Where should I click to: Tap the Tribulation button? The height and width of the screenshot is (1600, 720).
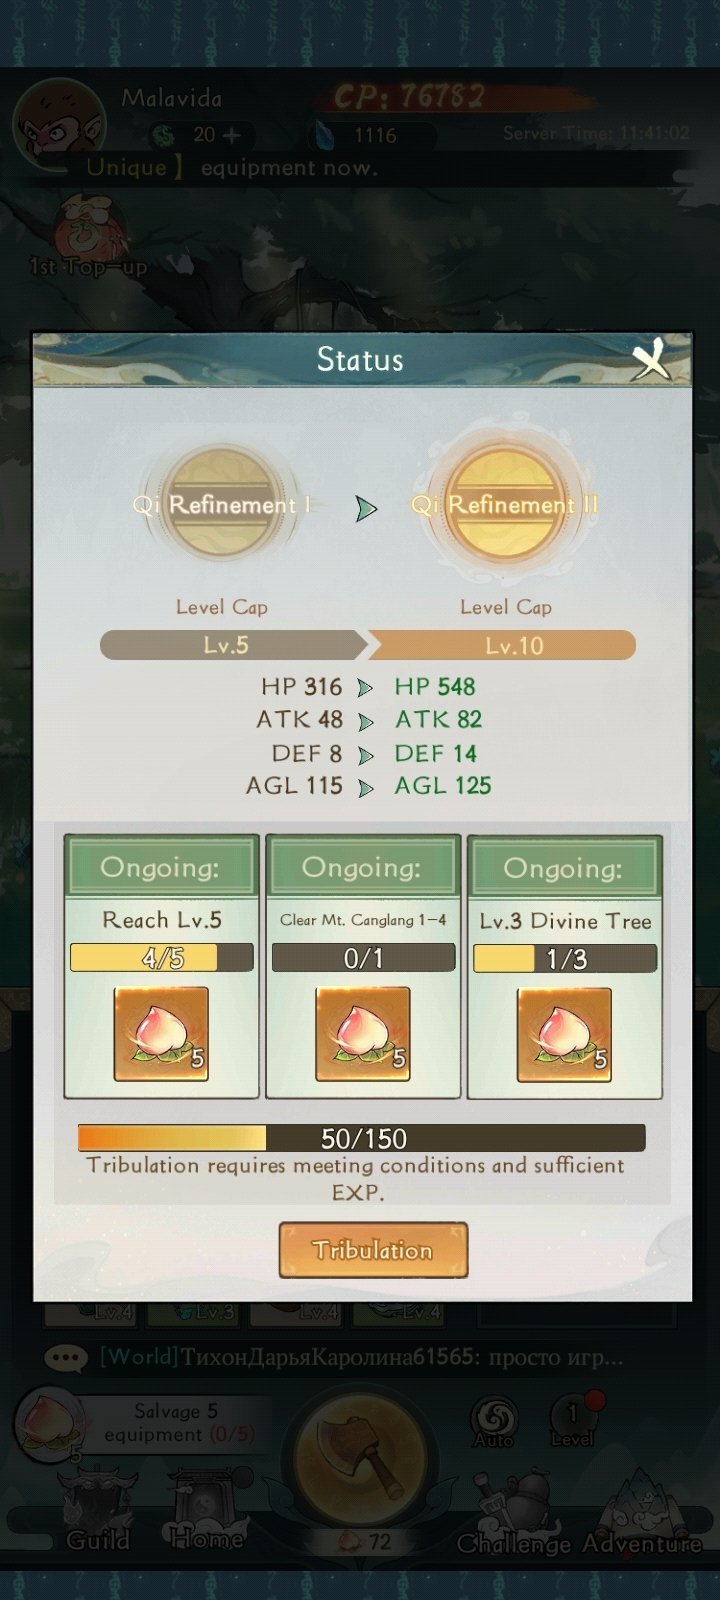[373, 1250]
